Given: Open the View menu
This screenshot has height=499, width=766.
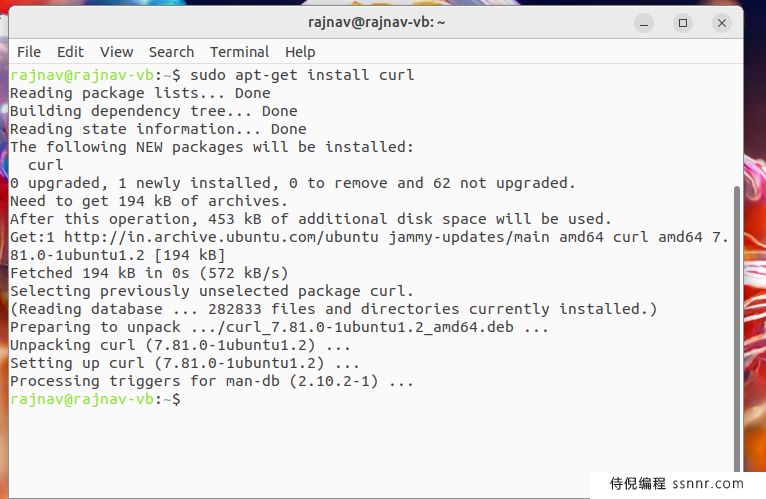Looking at the screenshot, I should (x=116, y=52).
